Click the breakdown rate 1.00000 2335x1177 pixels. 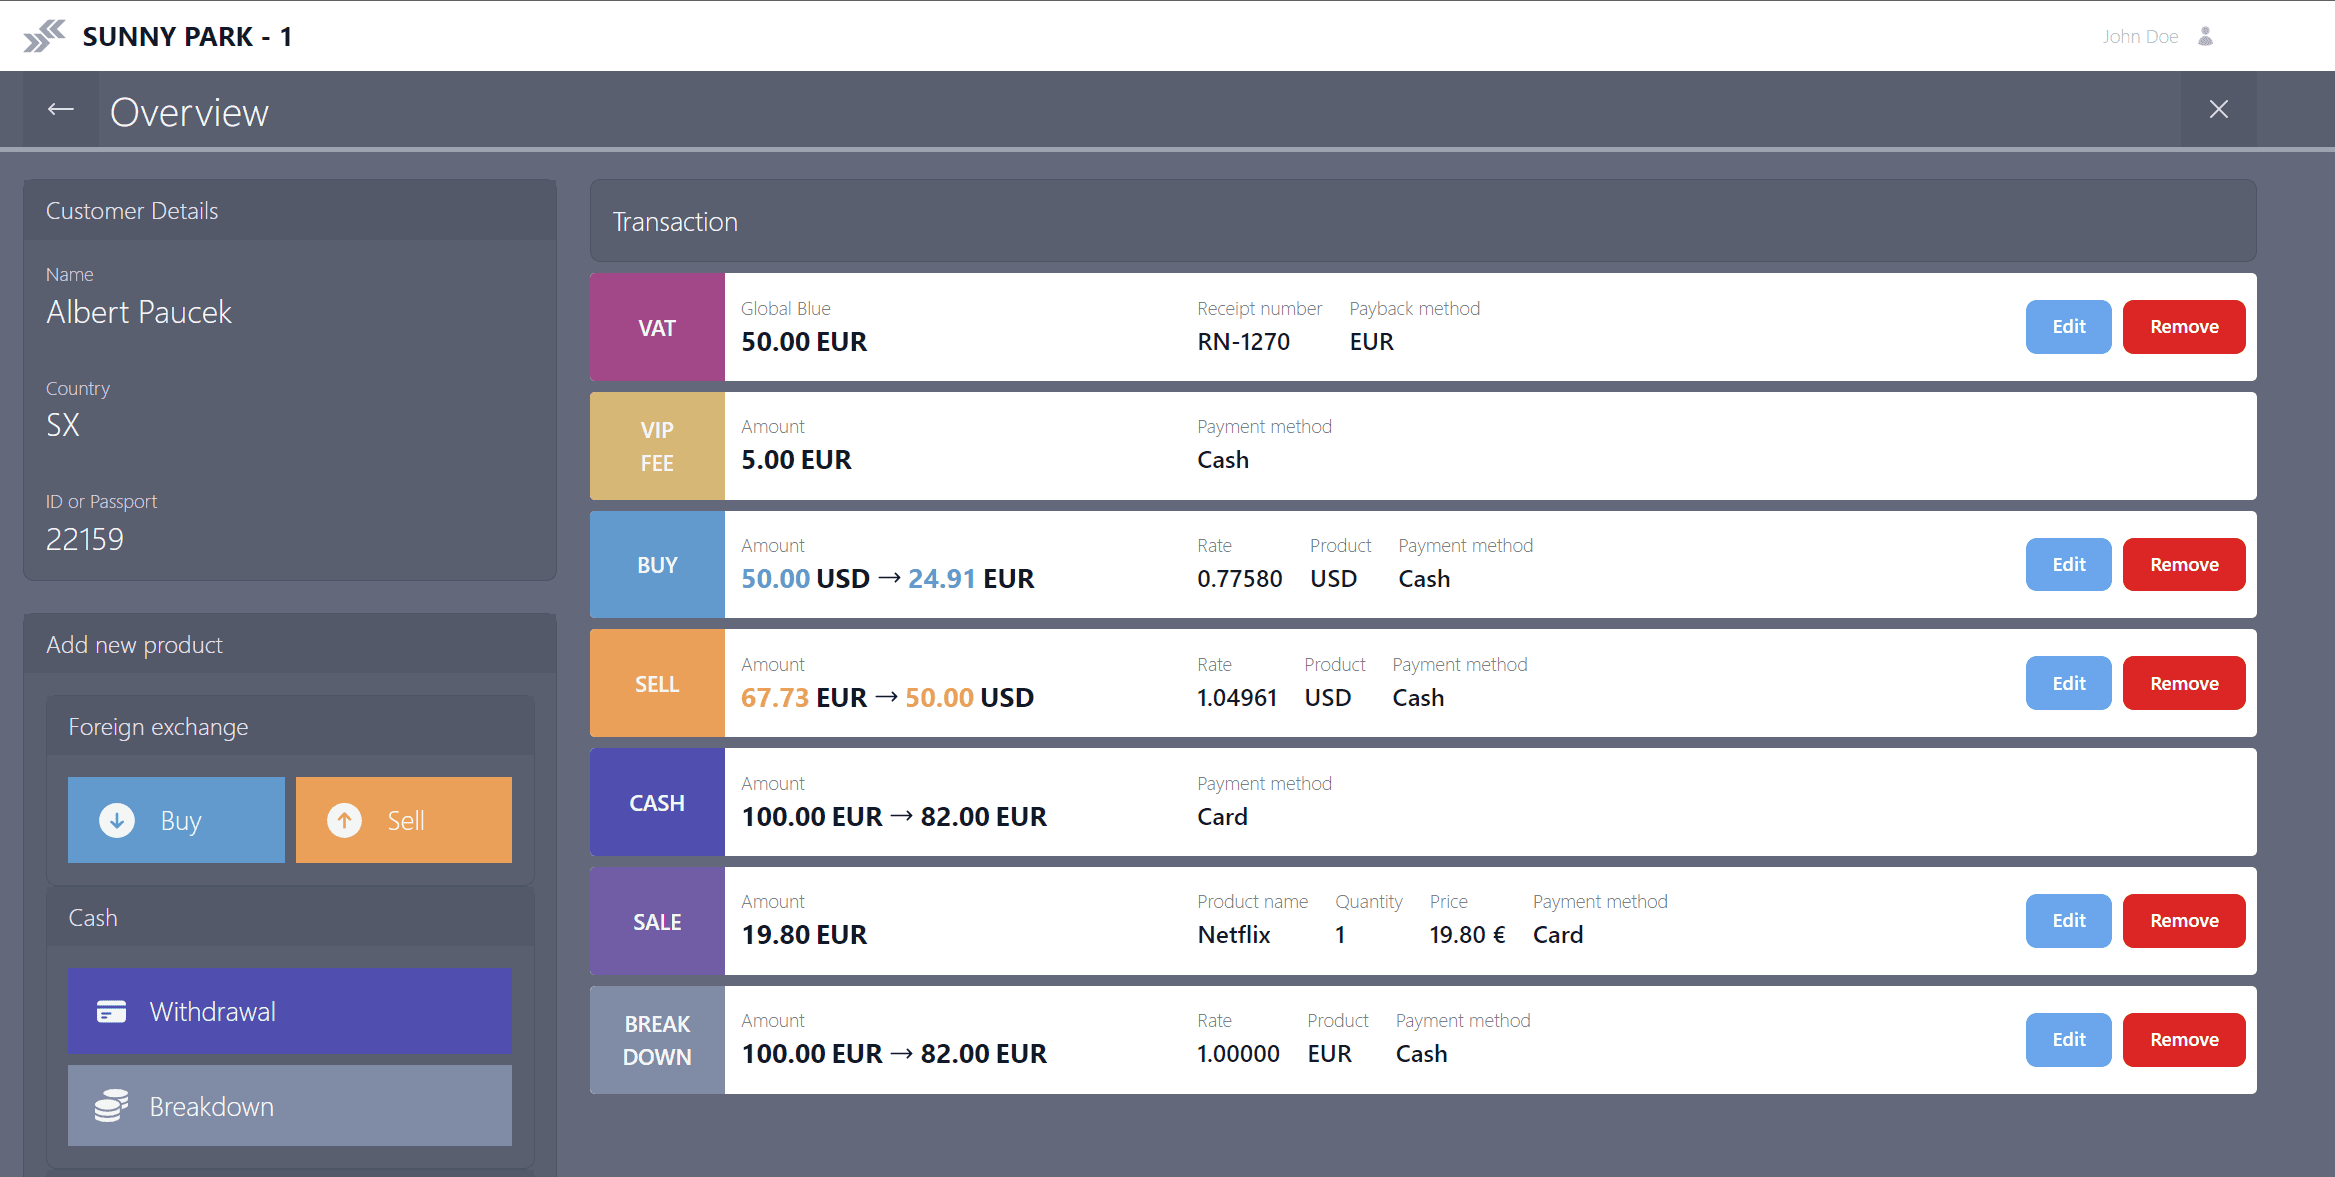point(1238,1054)
